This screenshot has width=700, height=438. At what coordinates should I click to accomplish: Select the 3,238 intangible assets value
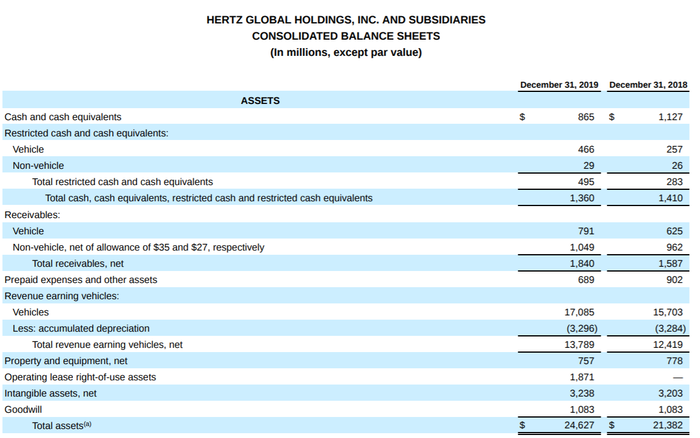pos(582,394)
